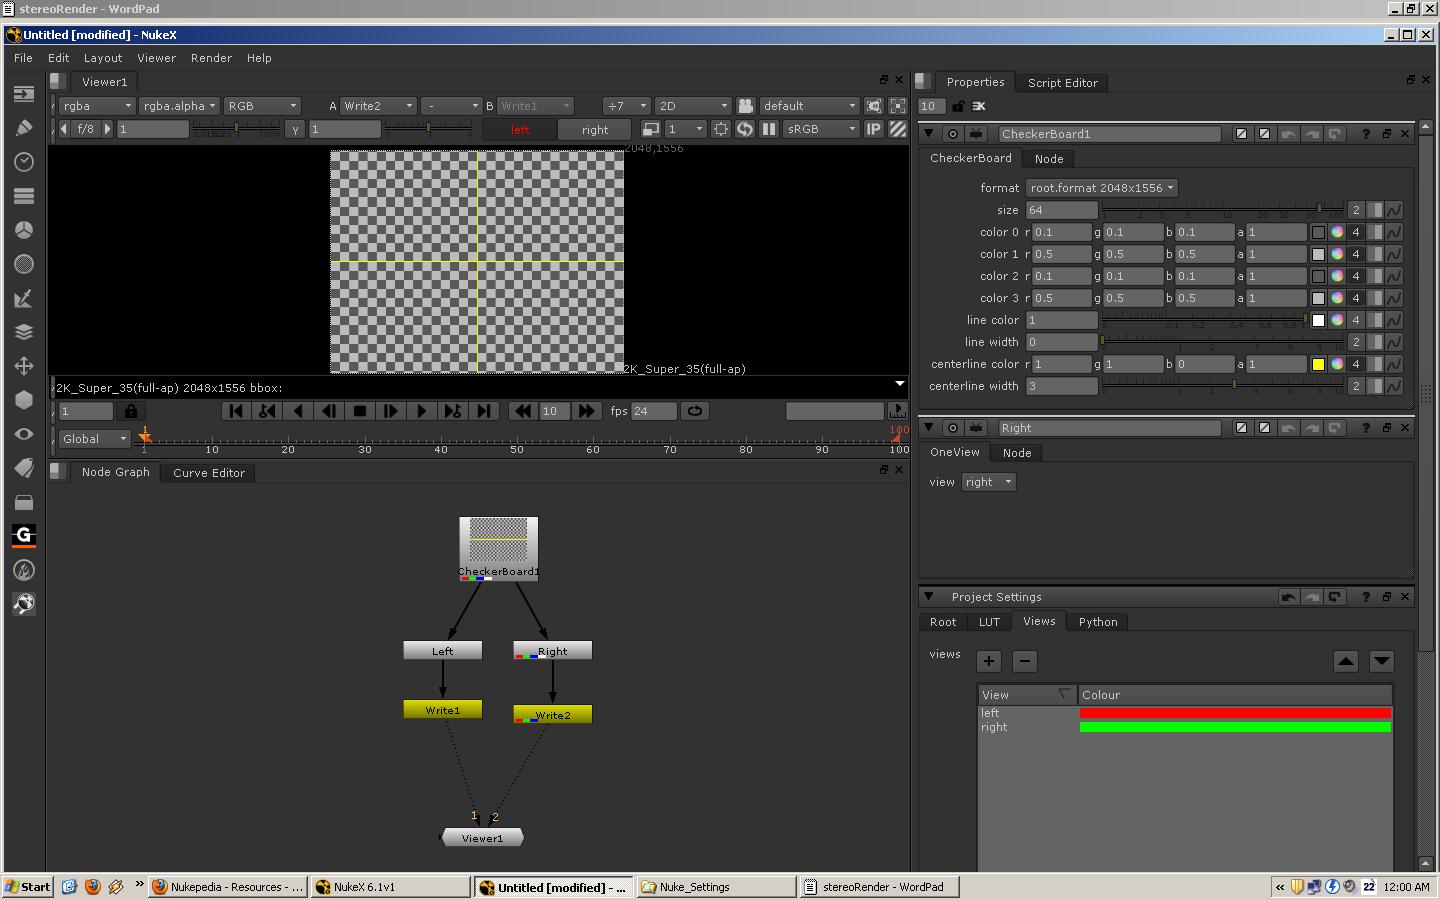The width and height of the screenshot is (1440, 900).
Task: Move selected view up with arrow button
Action: [x=1346, y=661]
